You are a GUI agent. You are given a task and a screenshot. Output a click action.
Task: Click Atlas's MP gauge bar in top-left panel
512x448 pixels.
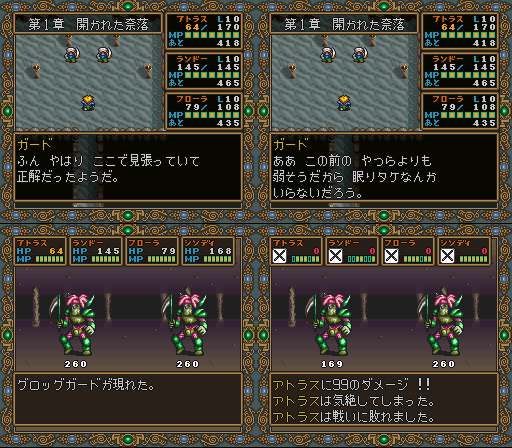coord(212,35)
